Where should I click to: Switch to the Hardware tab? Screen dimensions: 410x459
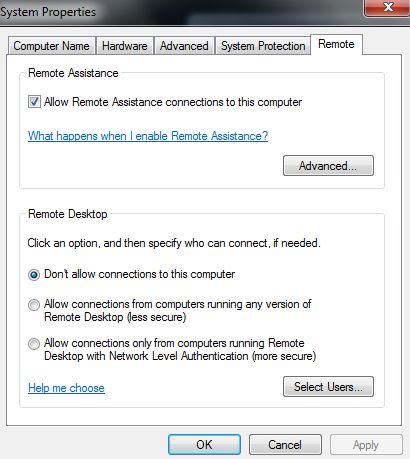coord(125,46)
